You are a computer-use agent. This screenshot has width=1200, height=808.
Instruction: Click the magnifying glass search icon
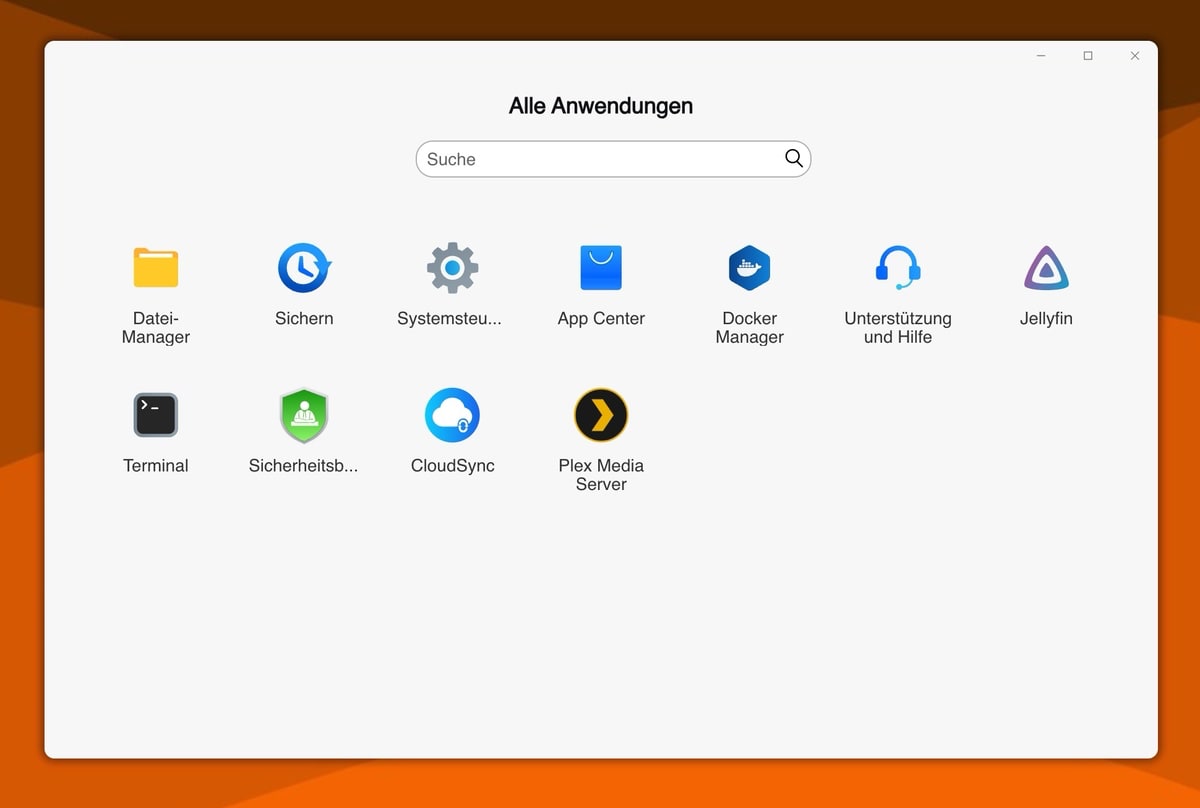point(794,158)
